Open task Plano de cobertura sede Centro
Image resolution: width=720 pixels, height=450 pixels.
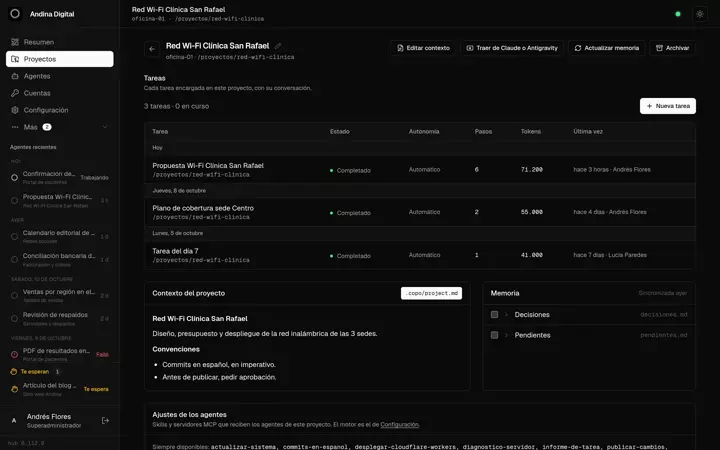click(x=419, y=212)
